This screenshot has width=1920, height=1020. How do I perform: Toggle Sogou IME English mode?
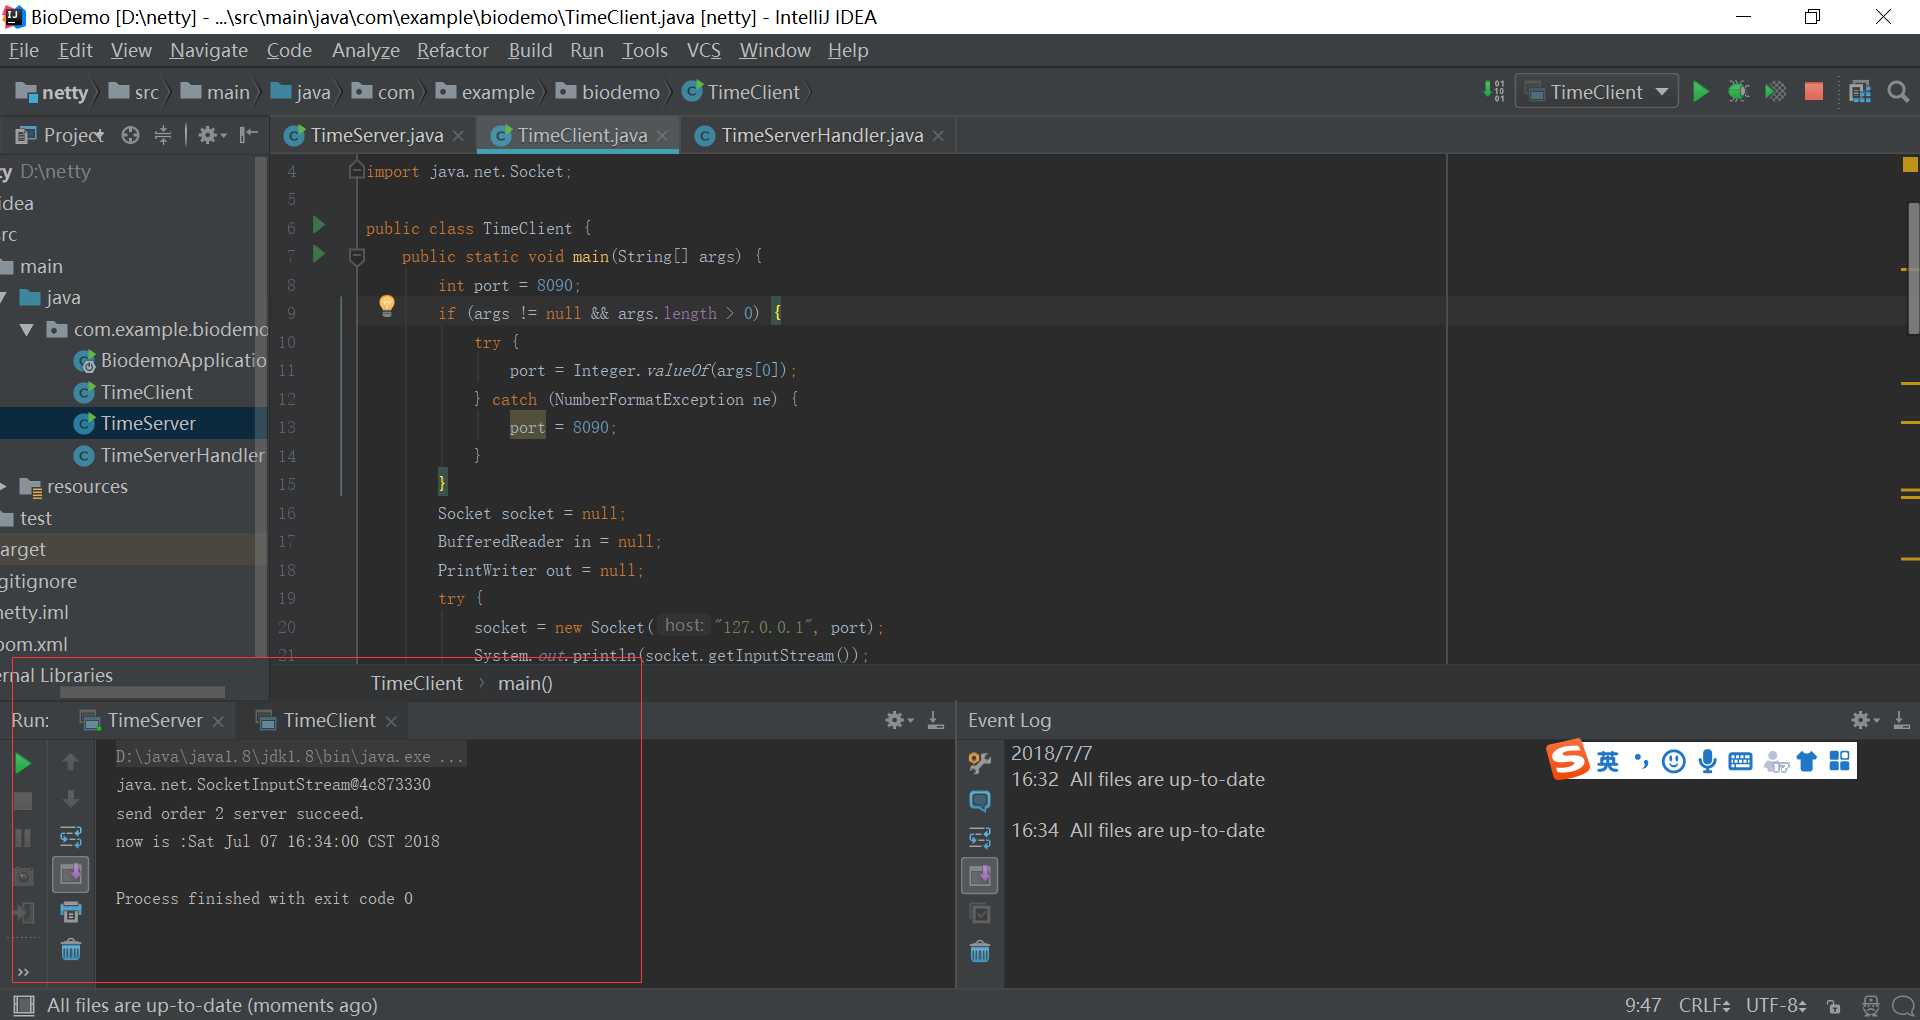(x=1607, y=762)
